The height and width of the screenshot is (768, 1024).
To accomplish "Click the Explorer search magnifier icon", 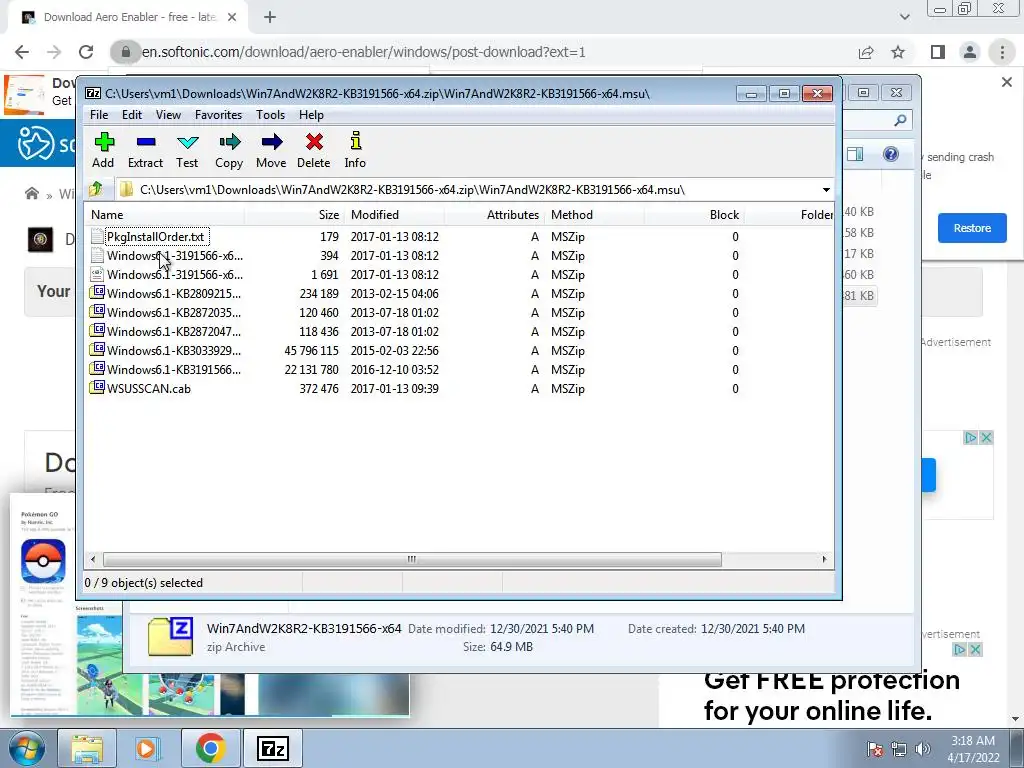I will tap(900, 120).
